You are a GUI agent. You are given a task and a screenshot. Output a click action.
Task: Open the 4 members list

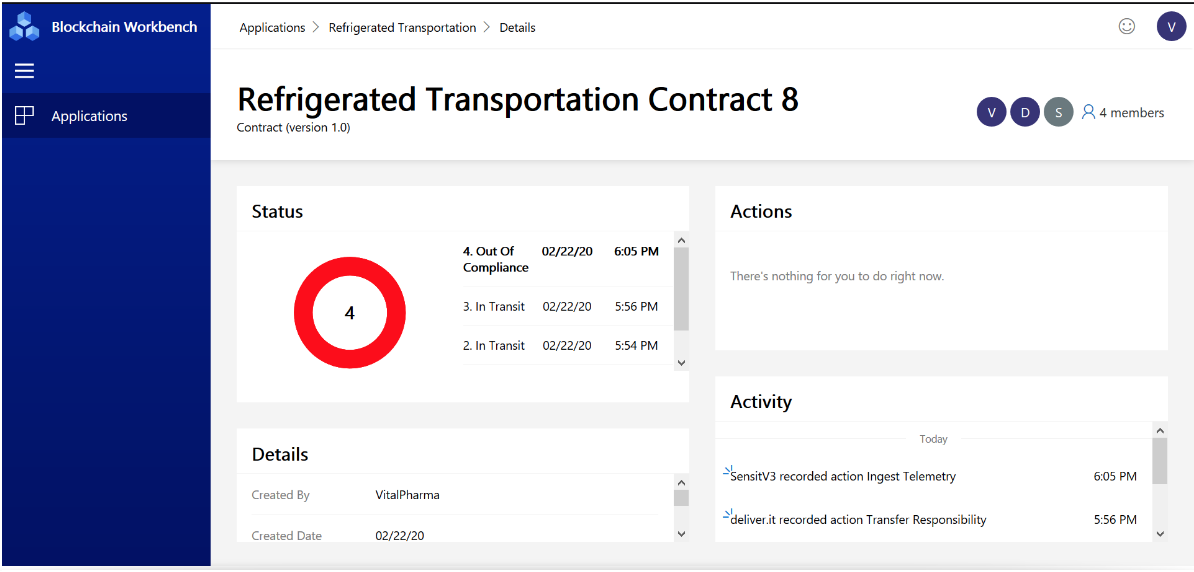[x=1123, y=113]
